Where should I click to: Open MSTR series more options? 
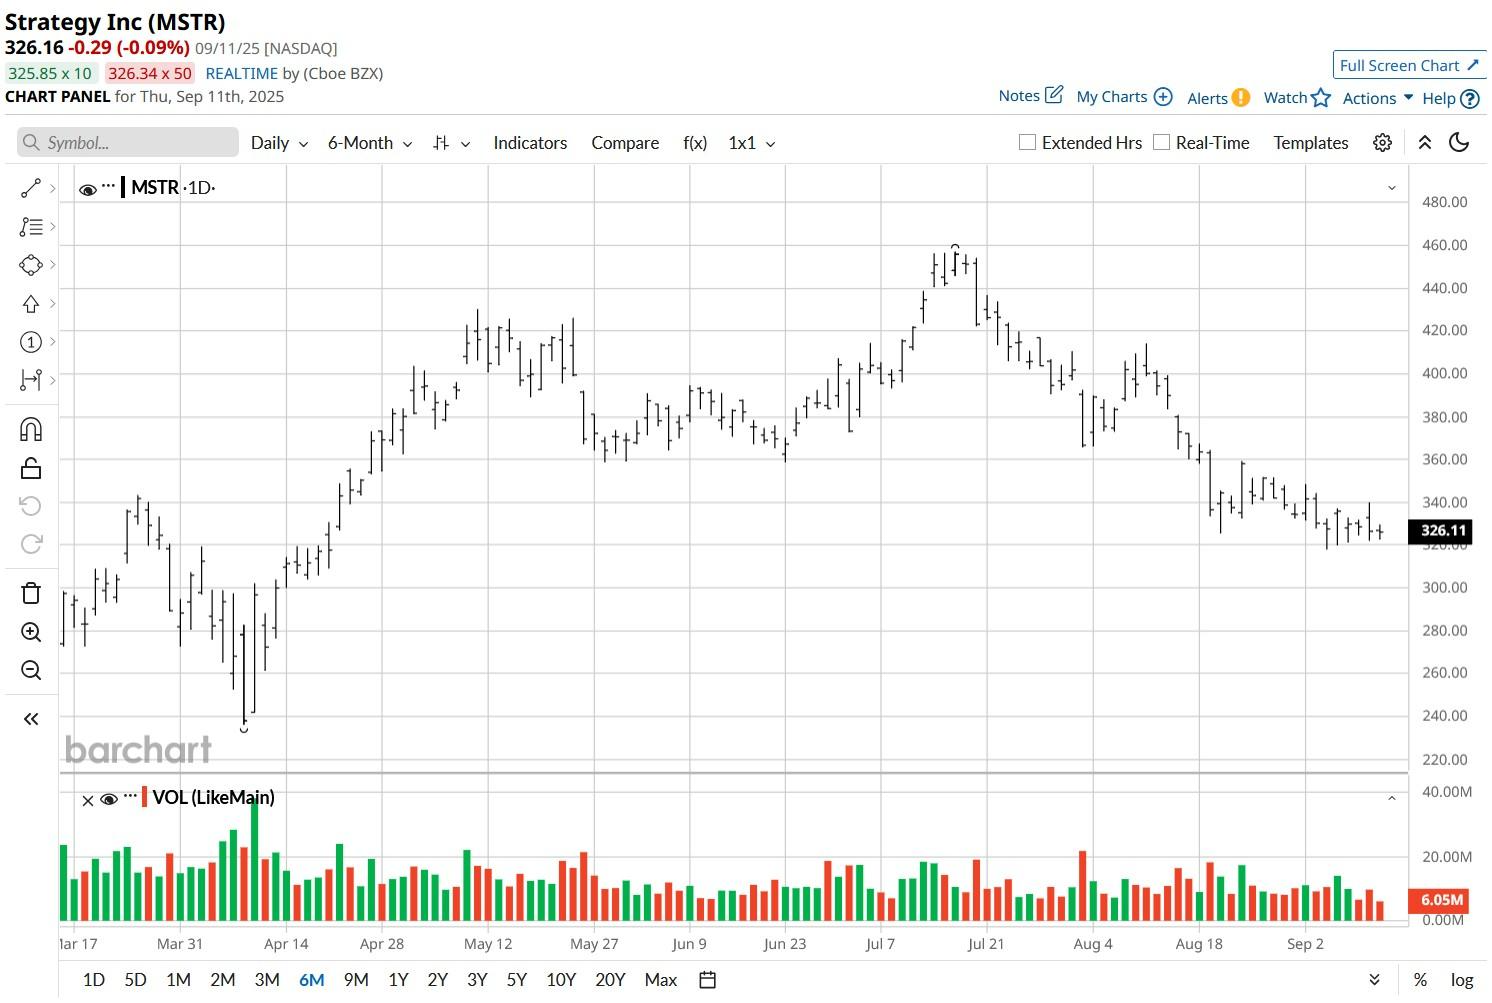pos(109,186)
